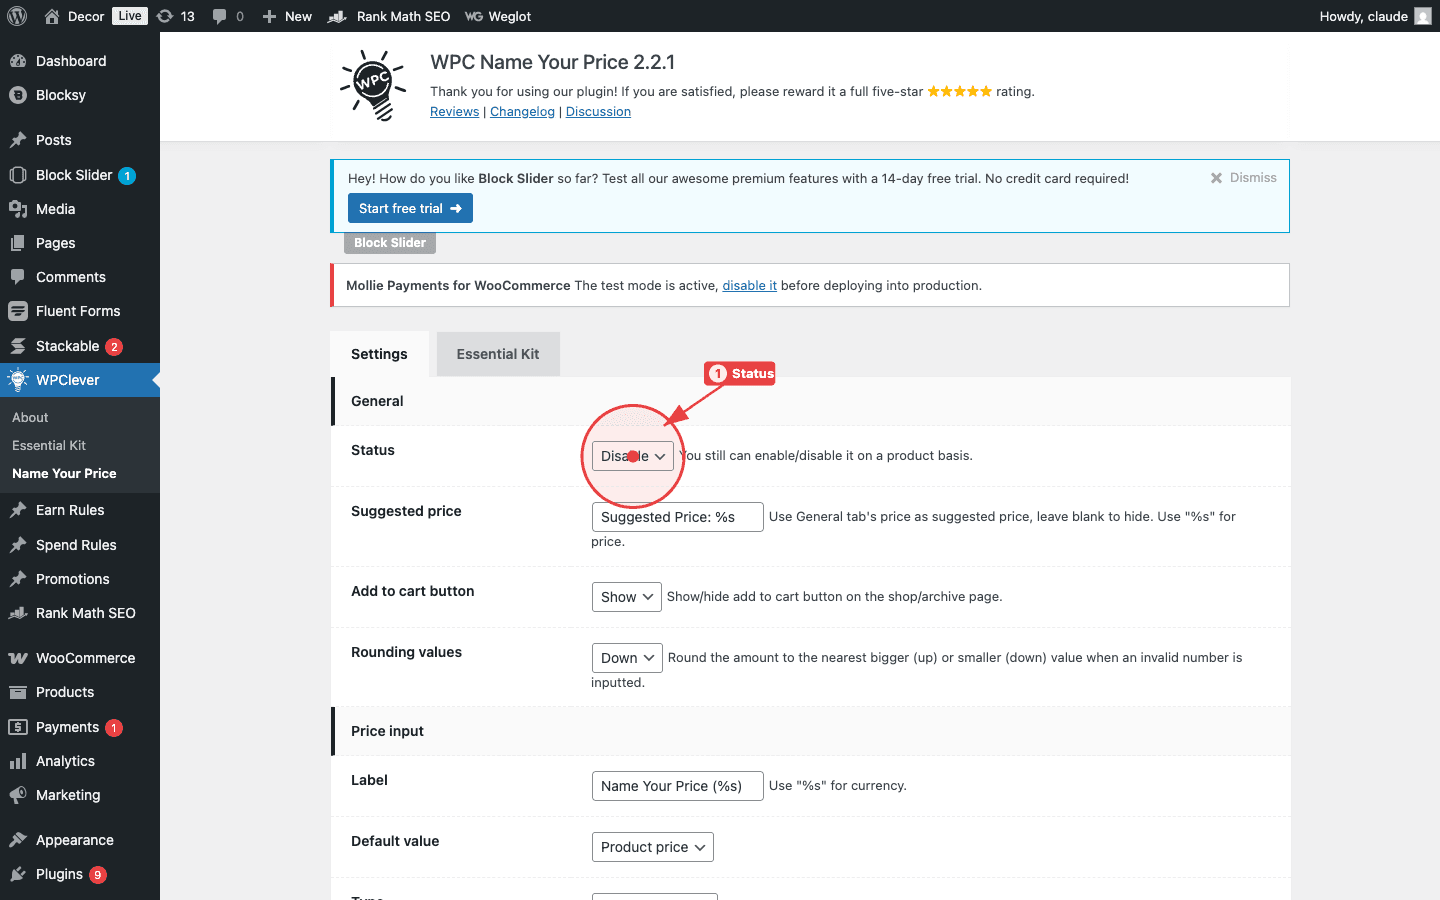This screenshot has height=900, width=1440.
Task: Click the Price input section heading
Action: pos(387,731)
